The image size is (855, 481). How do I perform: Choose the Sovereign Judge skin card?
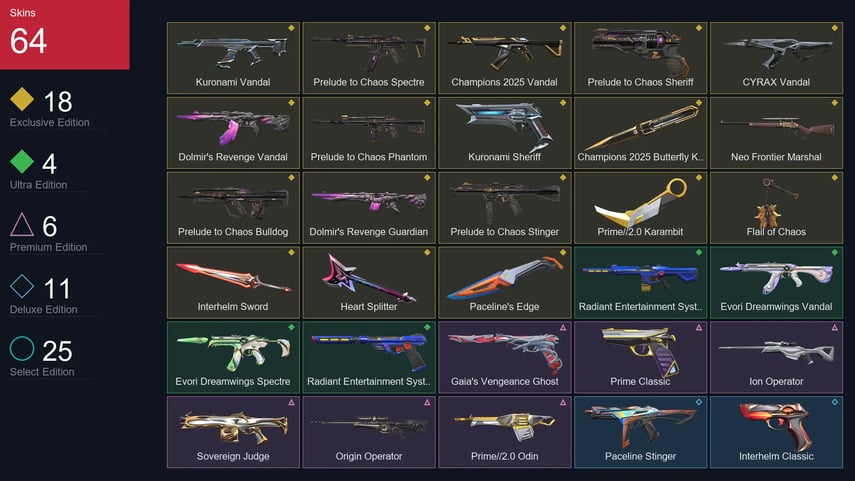233,432
